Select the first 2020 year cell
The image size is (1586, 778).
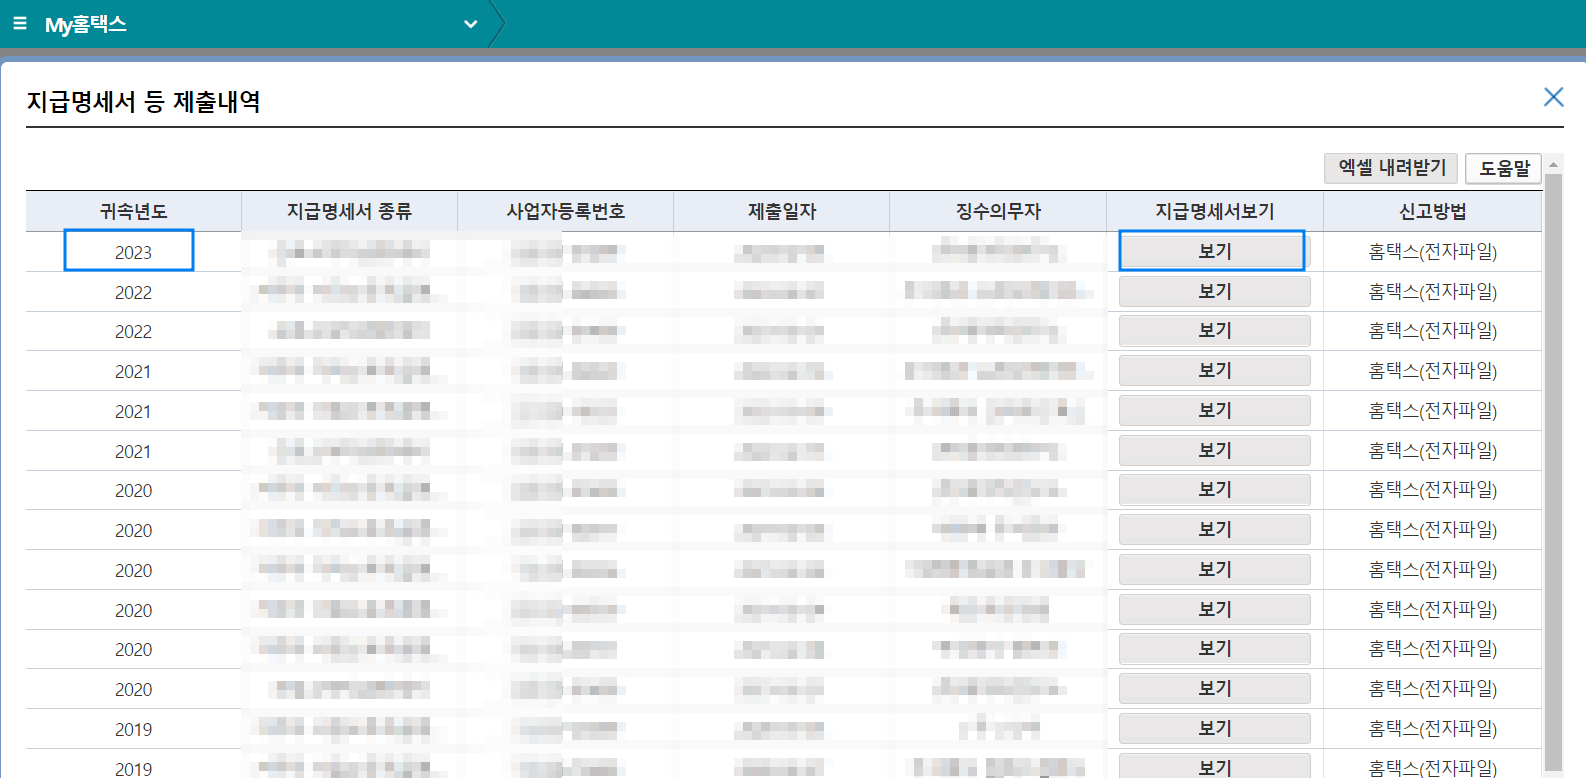134,490
